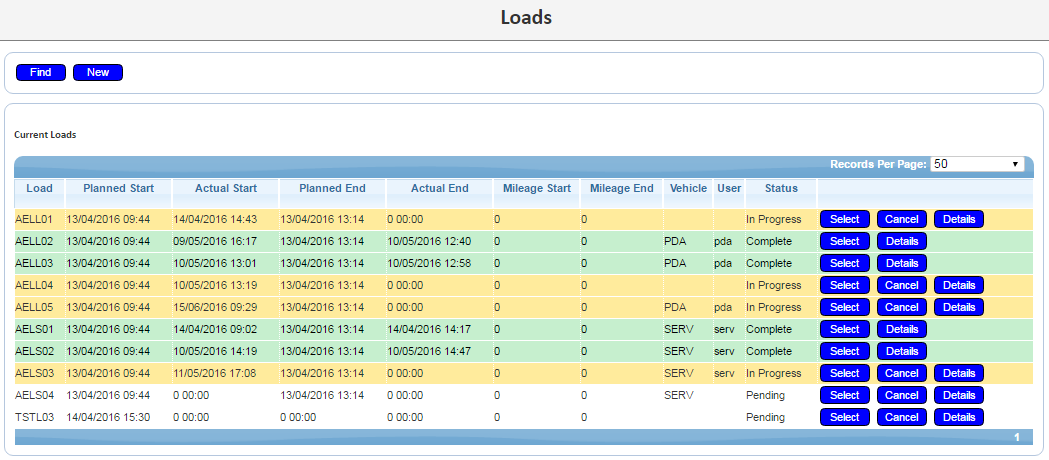Select load AELL02
This screenshot has width=1049, height=460.
point(845,241)
